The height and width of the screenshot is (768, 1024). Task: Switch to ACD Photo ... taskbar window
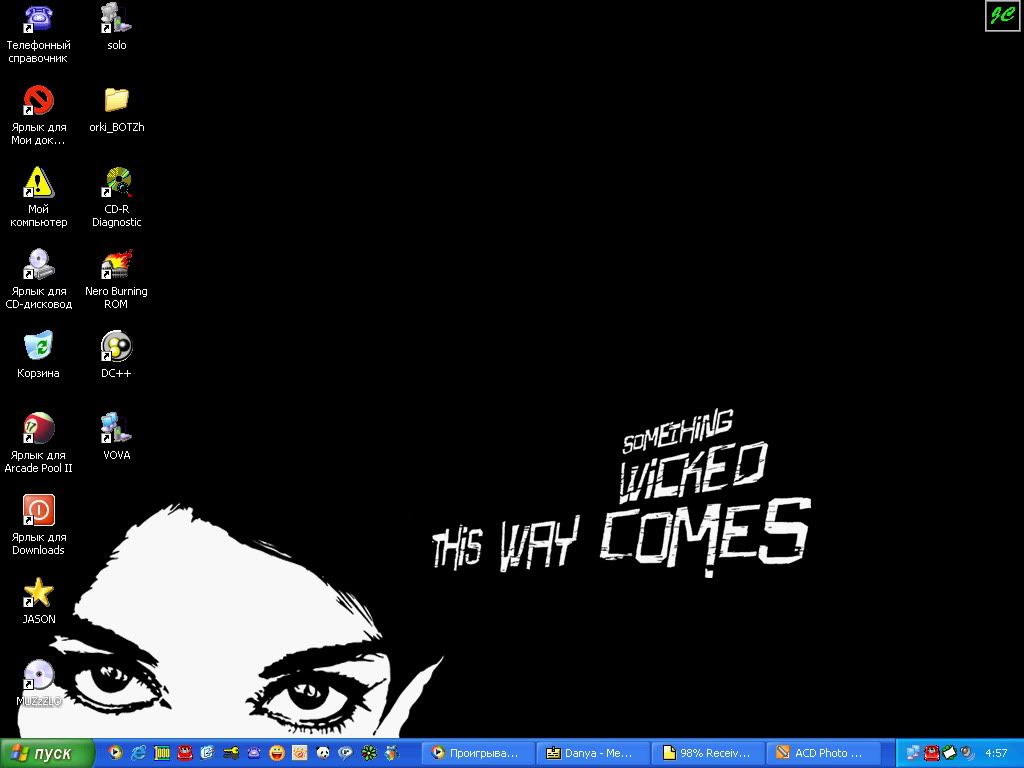(x=823, y=753)
